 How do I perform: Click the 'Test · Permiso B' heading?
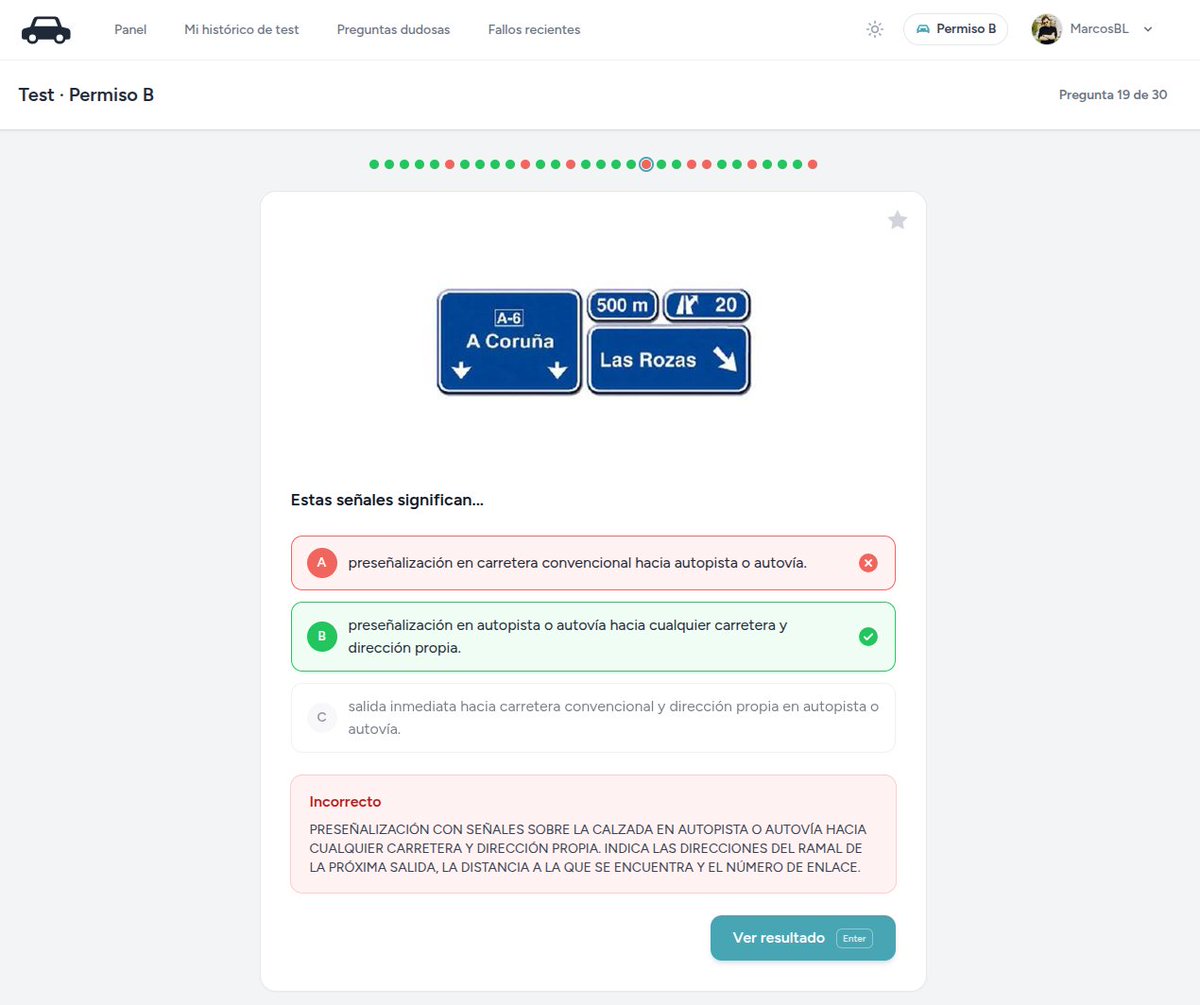86,95
